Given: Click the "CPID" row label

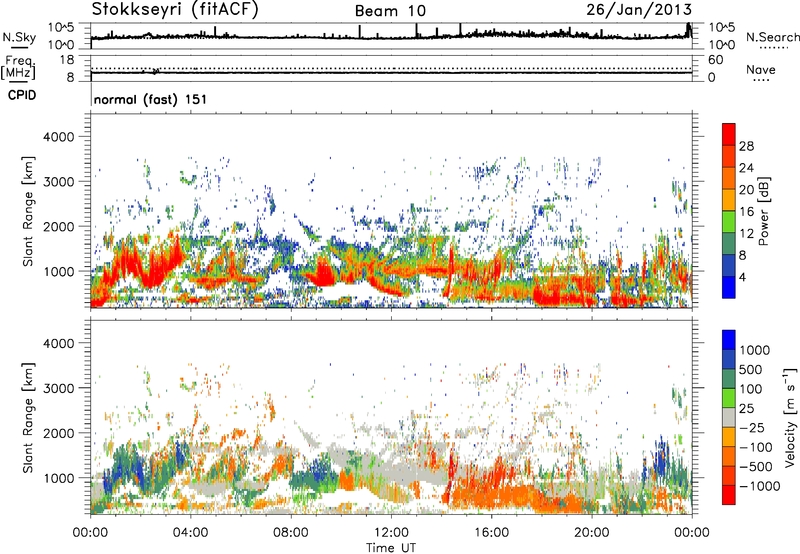Looking at the screenshot, I should pyautogui.click(x=22, y=95).
